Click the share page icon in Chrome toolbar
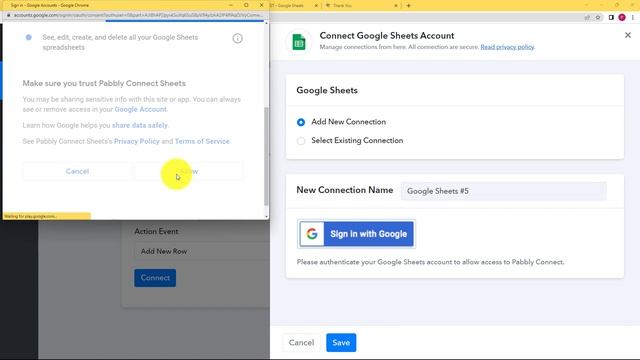The width and height of the screenshot is (640, 360). point(587,18)
